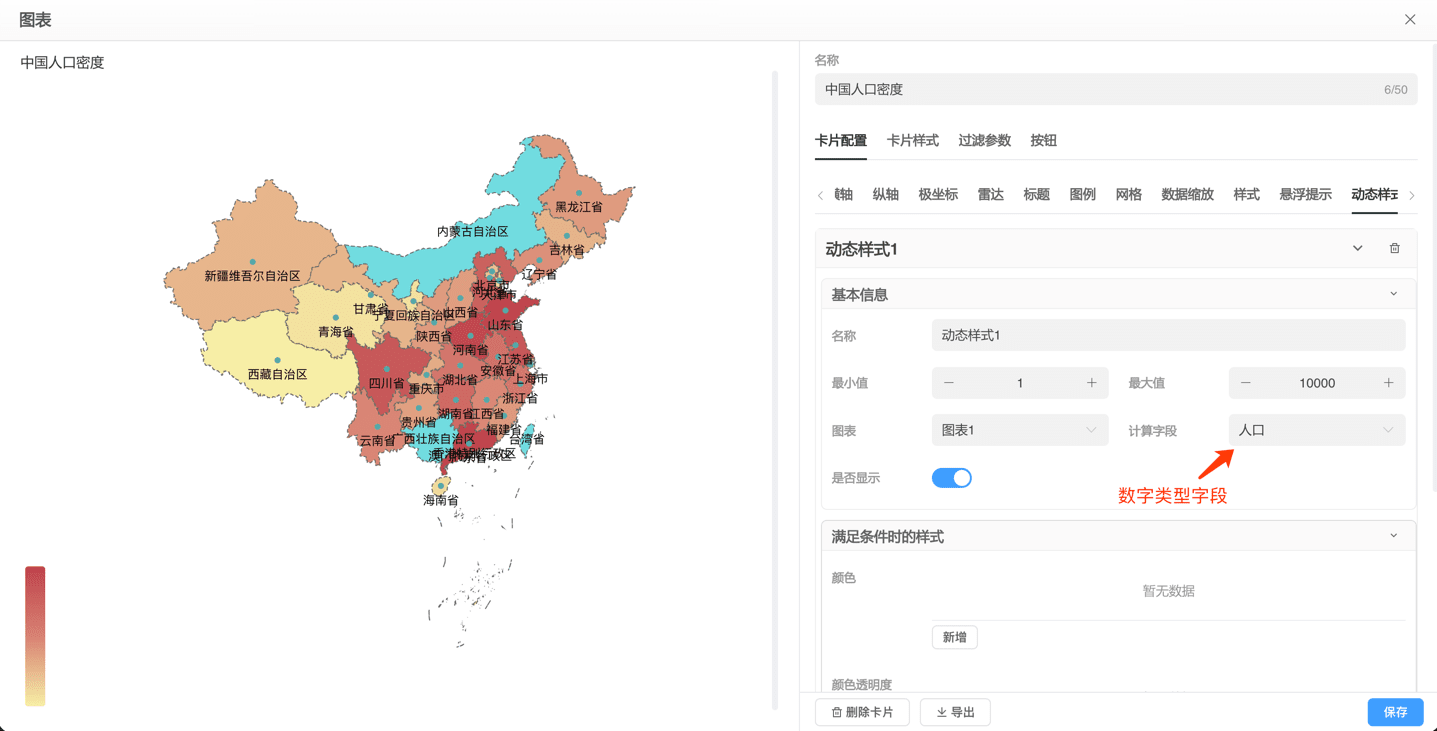Click the 新增 button under 颜色

[x=954, y=636]
